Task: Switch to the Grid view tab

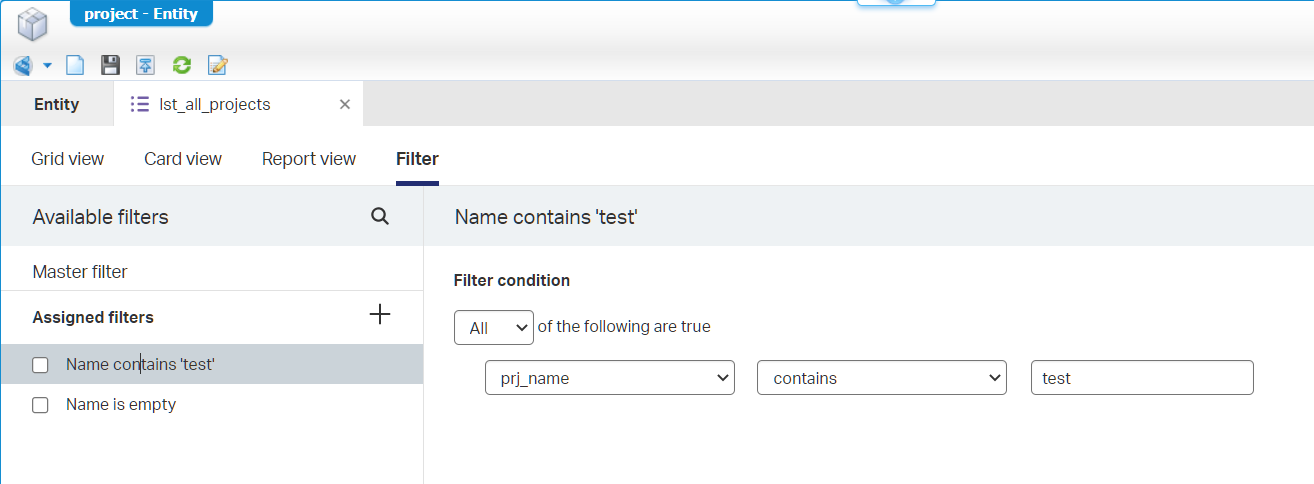Action: click(x=68, y=159)
